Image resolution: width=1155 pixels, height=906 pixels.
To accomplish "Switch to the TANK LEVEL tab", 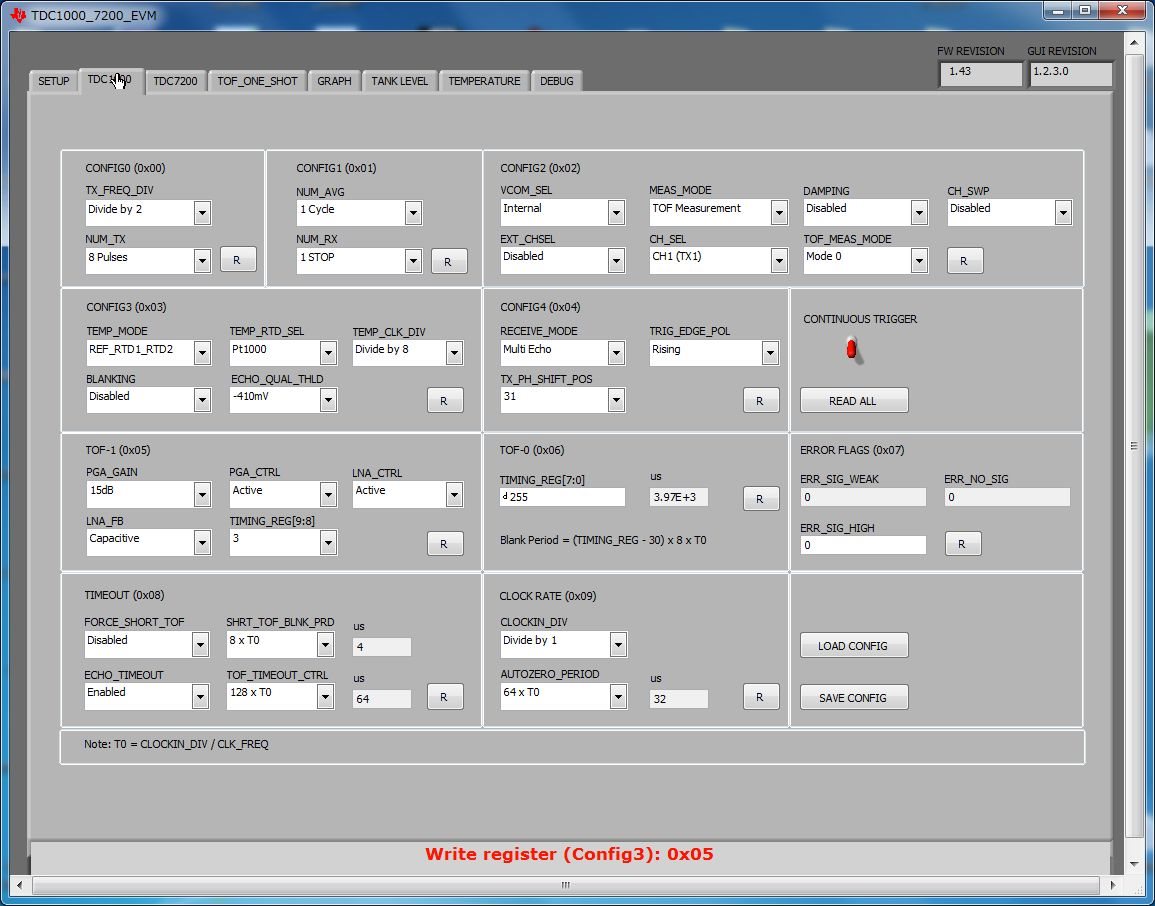I will tap(399, 81).
